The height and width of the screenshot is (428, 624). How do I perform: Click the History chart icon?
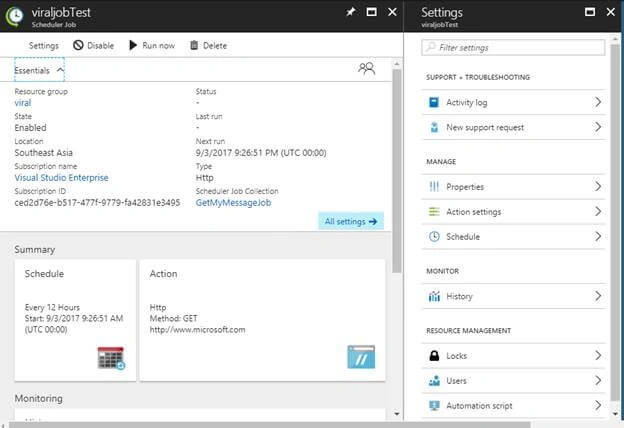434,296
